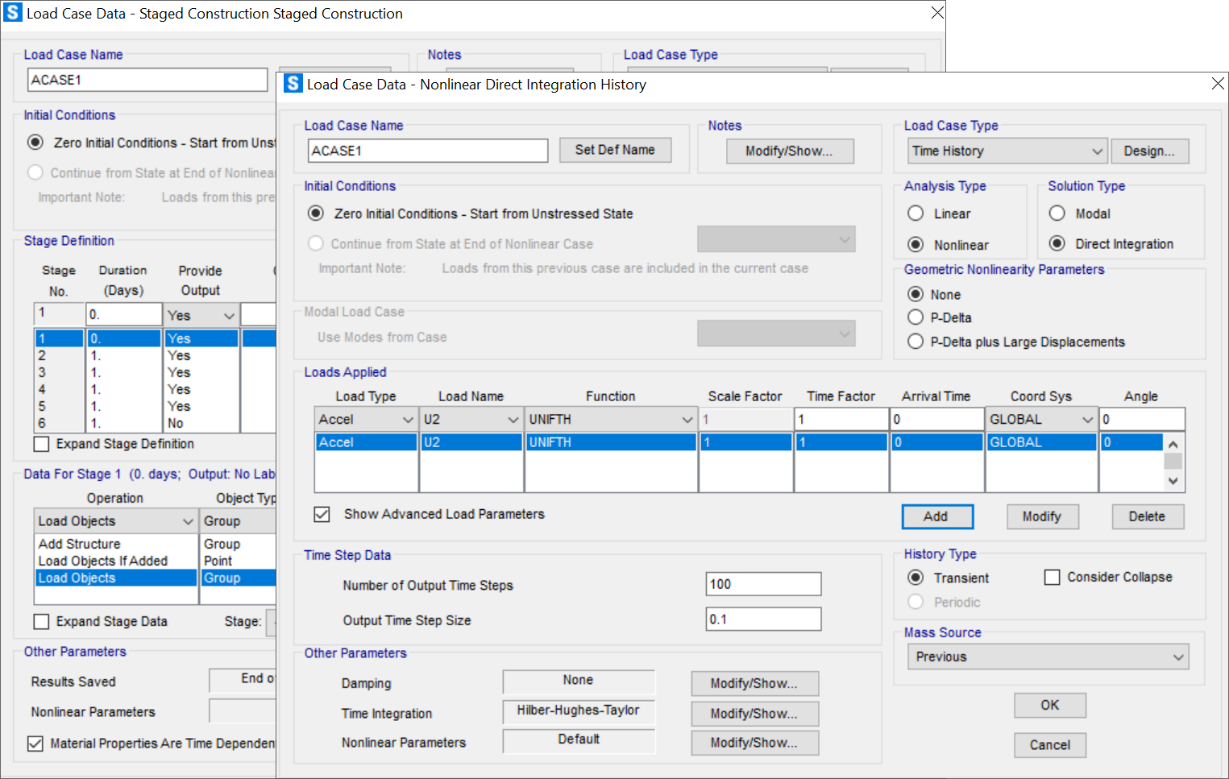Click the SAP2000 icon in the Staged Construction title bar
Screen dimensions: 1229x779
click(13, 14)
